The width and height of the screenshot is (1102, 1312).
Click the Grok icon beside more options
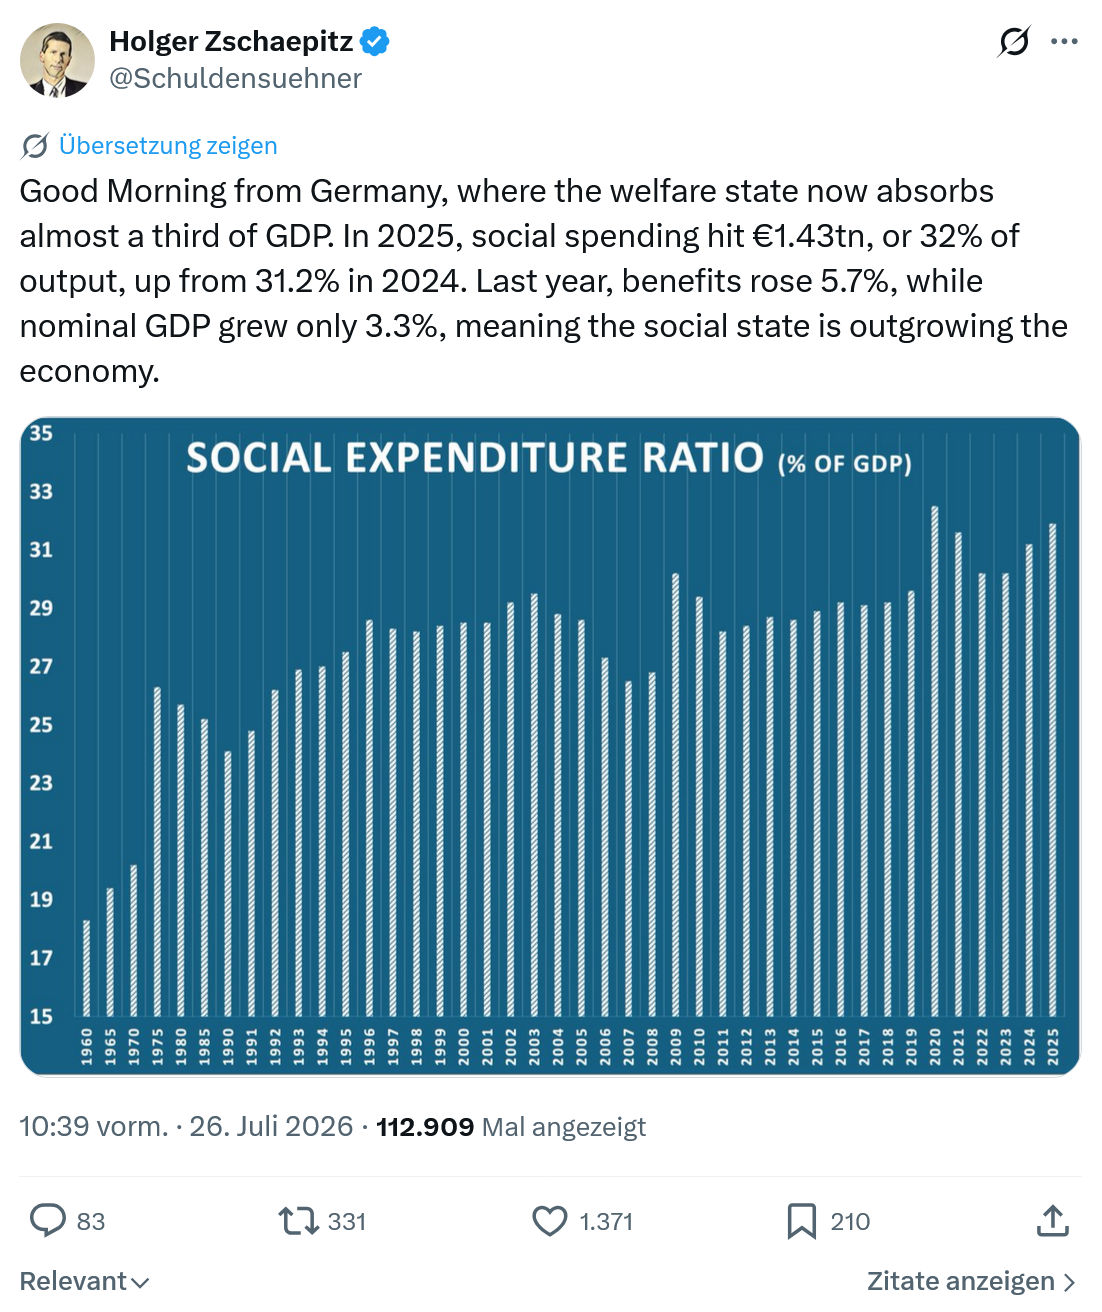[x=1014, y=42]
